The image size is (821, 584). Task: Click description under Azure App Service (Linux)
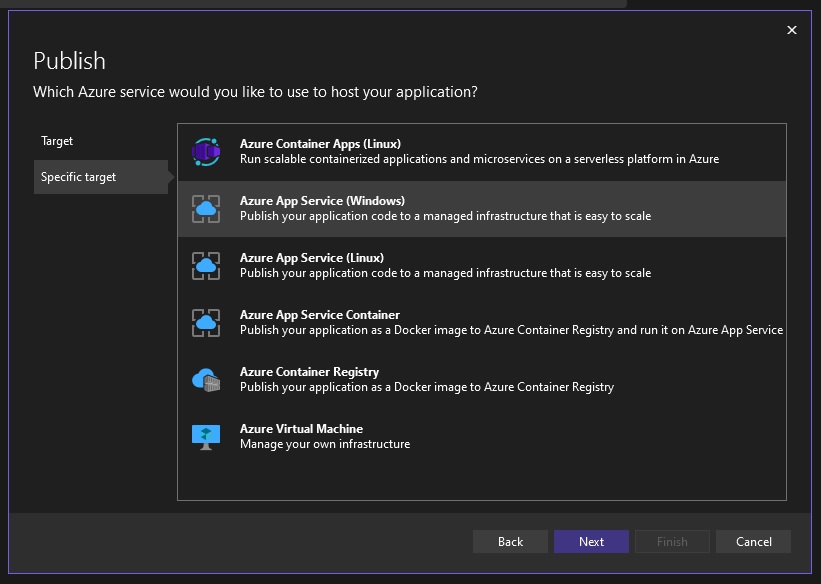445,273
